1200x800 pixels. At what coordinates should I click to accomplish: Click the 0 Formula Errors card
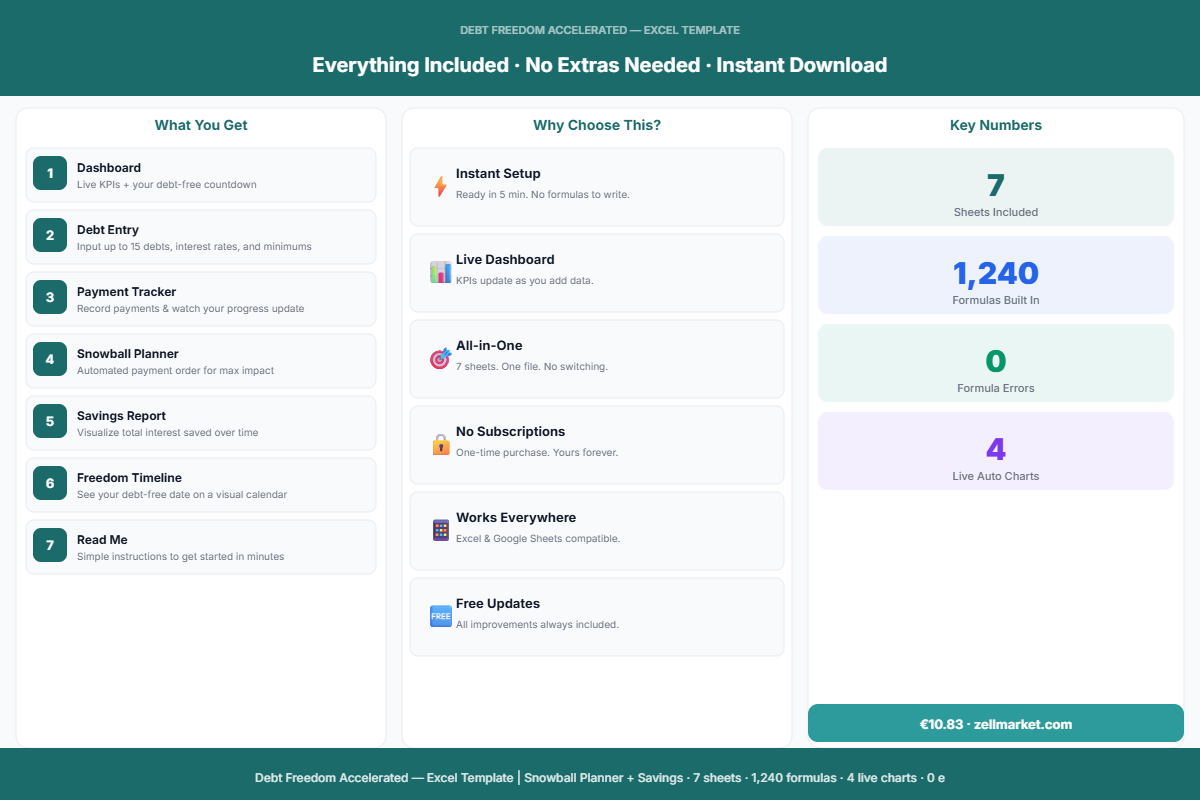[x=995, y=363]
